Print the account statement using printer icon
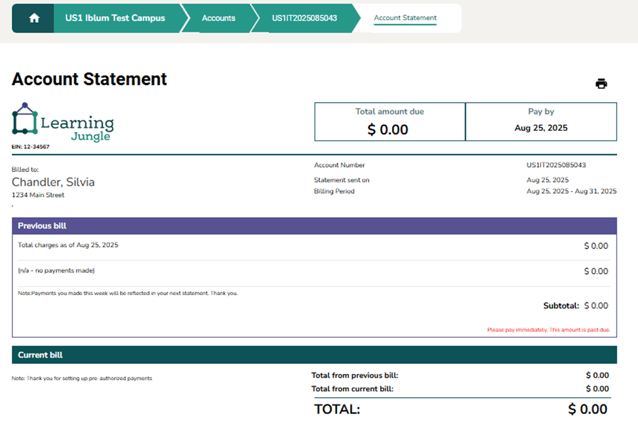This screenshot has height=422, width=638. click(x=601, y=84)
